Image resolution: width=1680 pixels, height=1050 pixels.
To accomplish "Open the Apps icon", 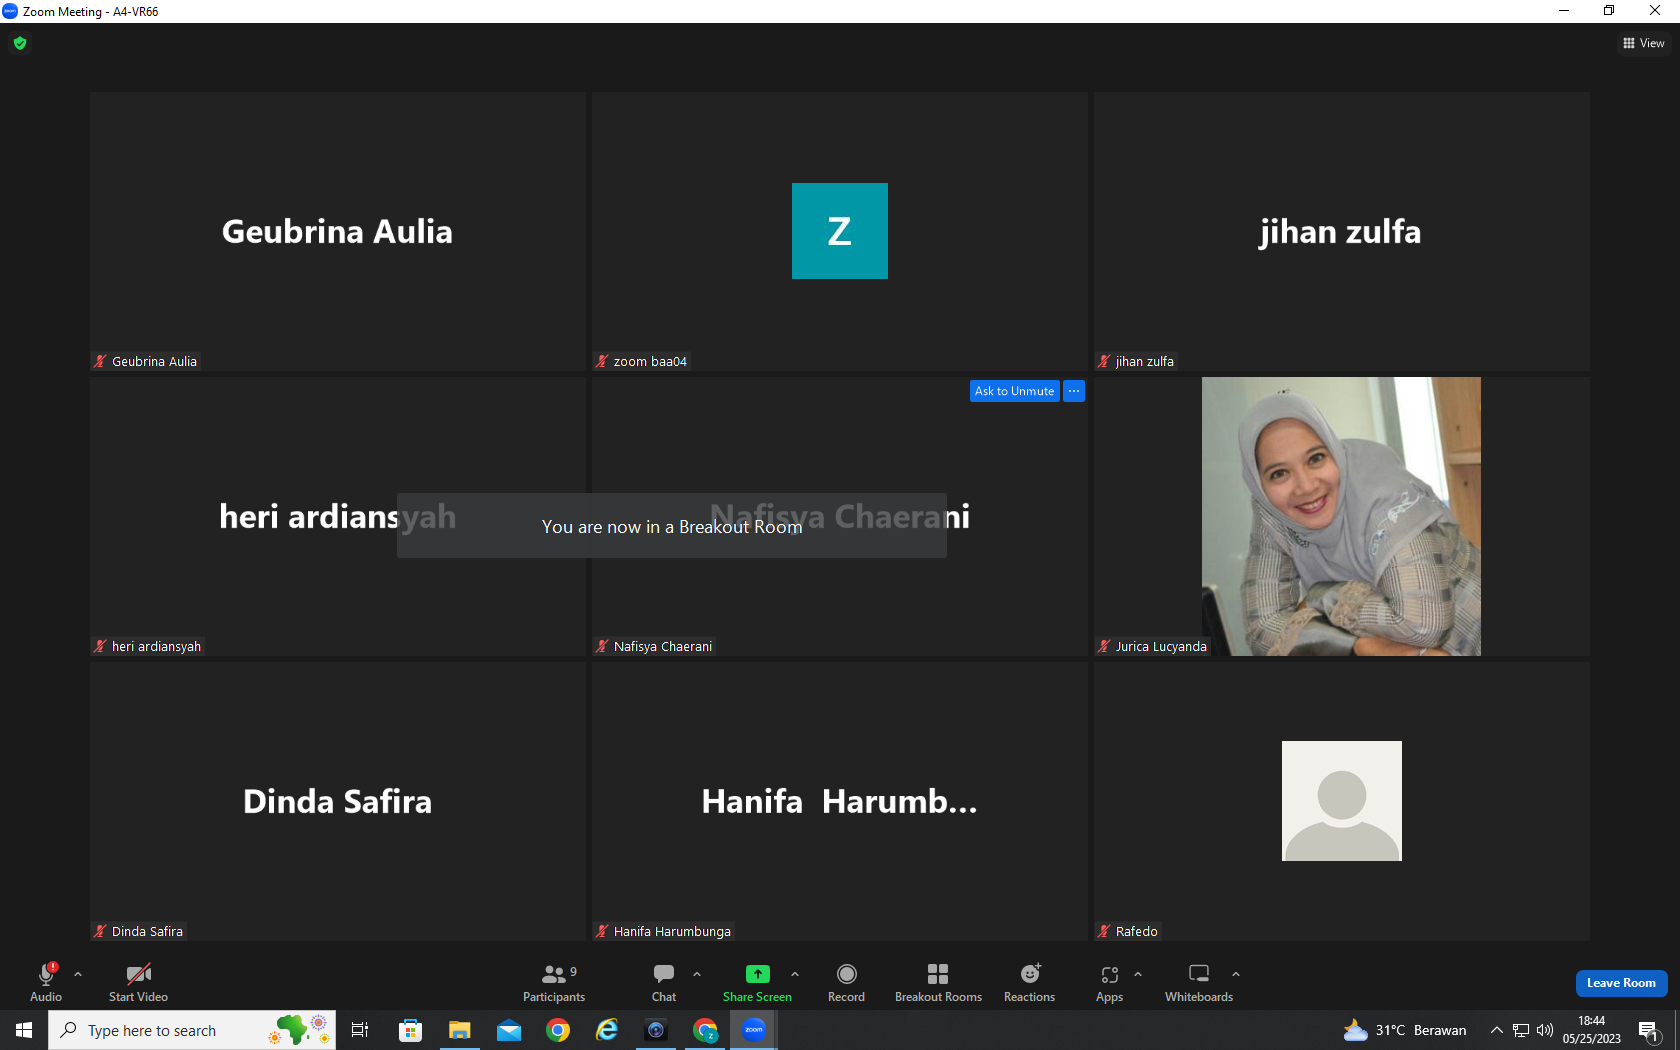I will (x=1109, y=974).
